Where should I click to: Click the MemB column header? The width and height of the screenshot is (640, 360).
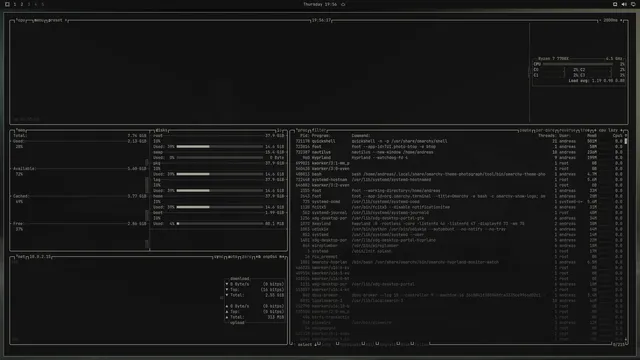click(591, 136)
